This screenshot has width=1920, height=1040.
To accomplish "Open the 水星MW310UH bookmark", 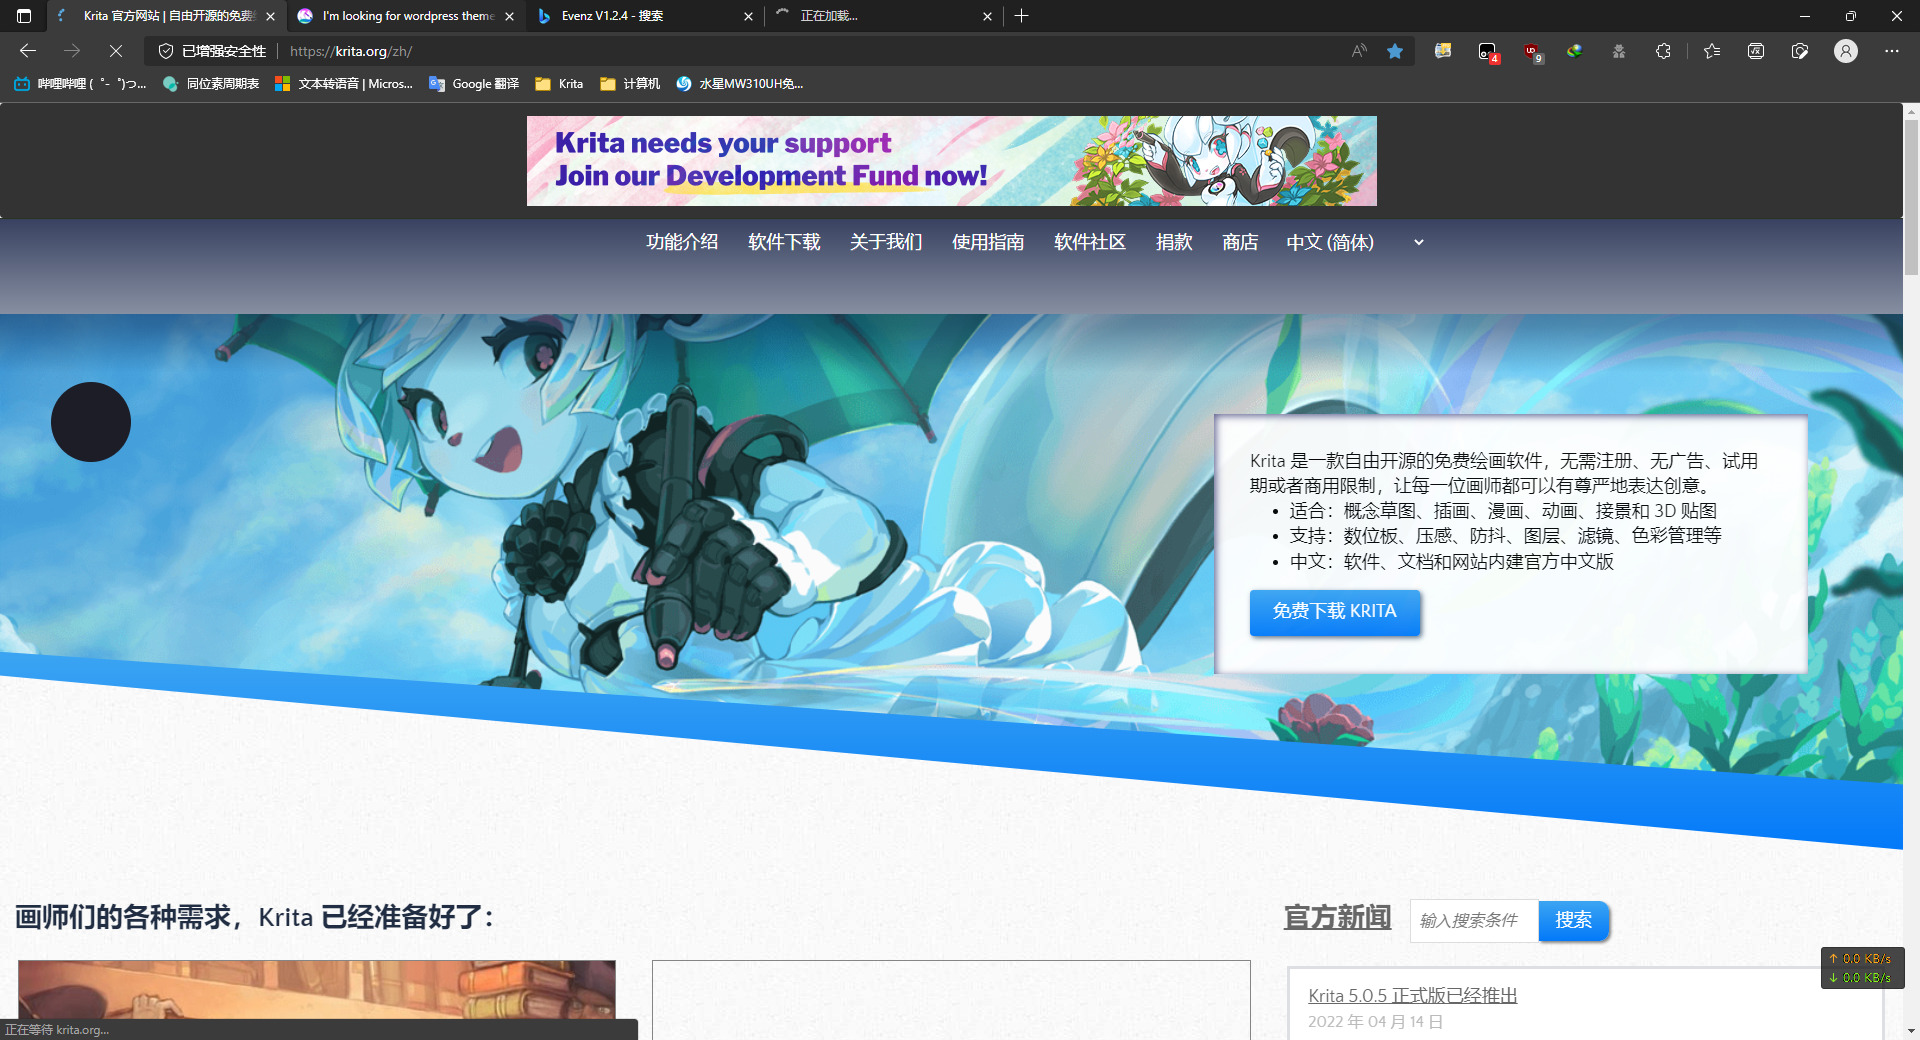I will pos(740,84).
